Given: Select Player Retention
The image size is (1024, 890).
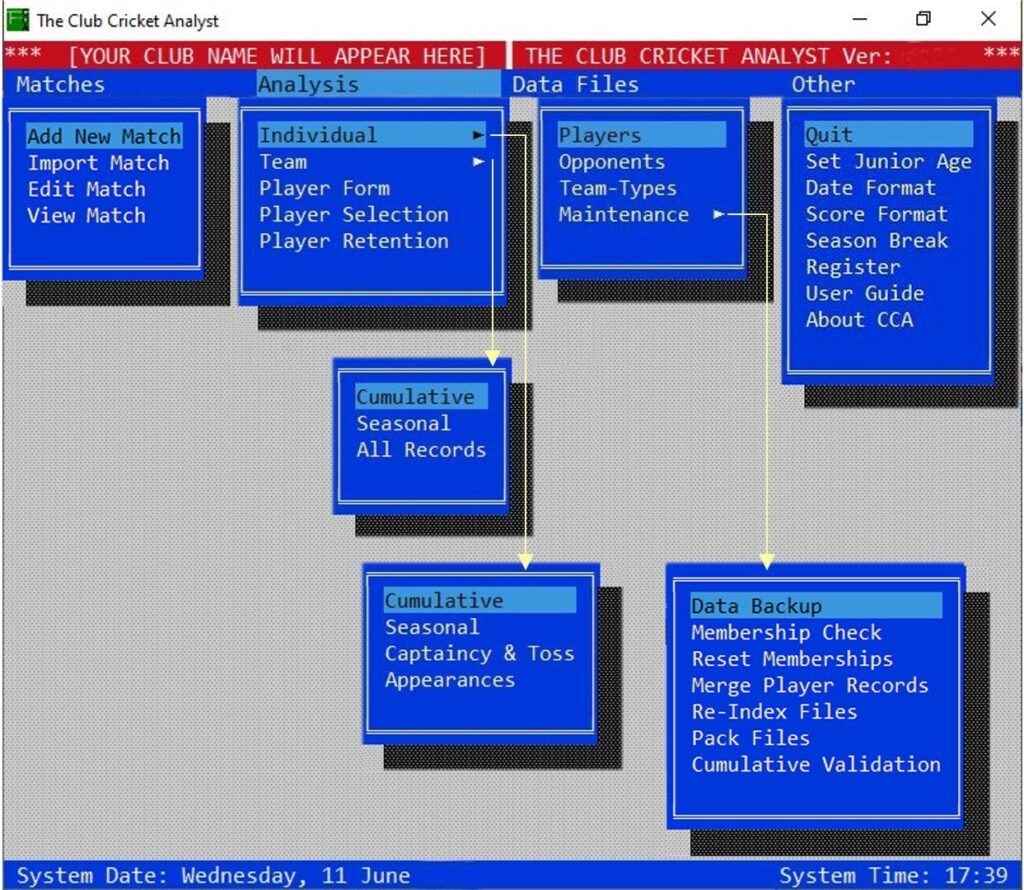Looking at the screenshot, I should click(351, 241).
